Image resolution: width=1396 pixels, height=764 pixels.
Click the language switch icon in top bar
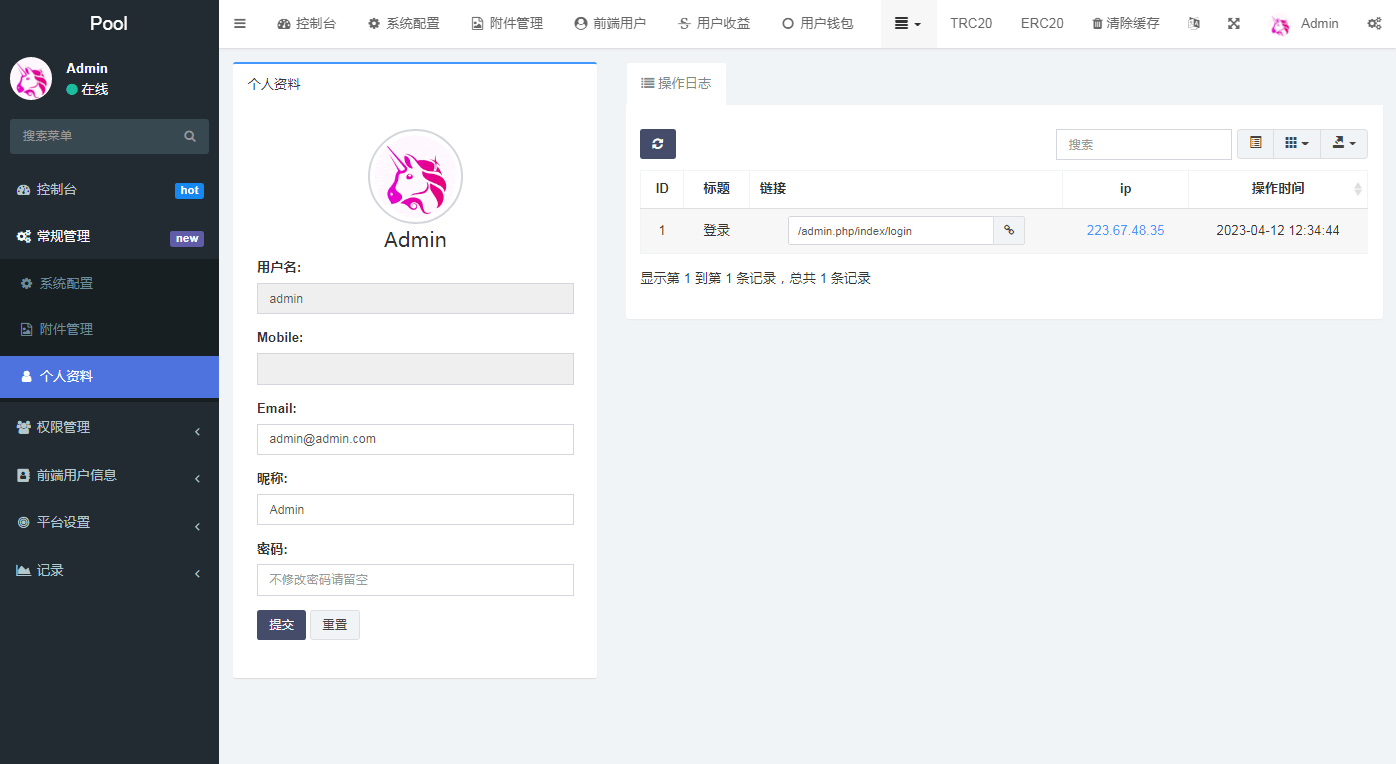pos(1193,23)
